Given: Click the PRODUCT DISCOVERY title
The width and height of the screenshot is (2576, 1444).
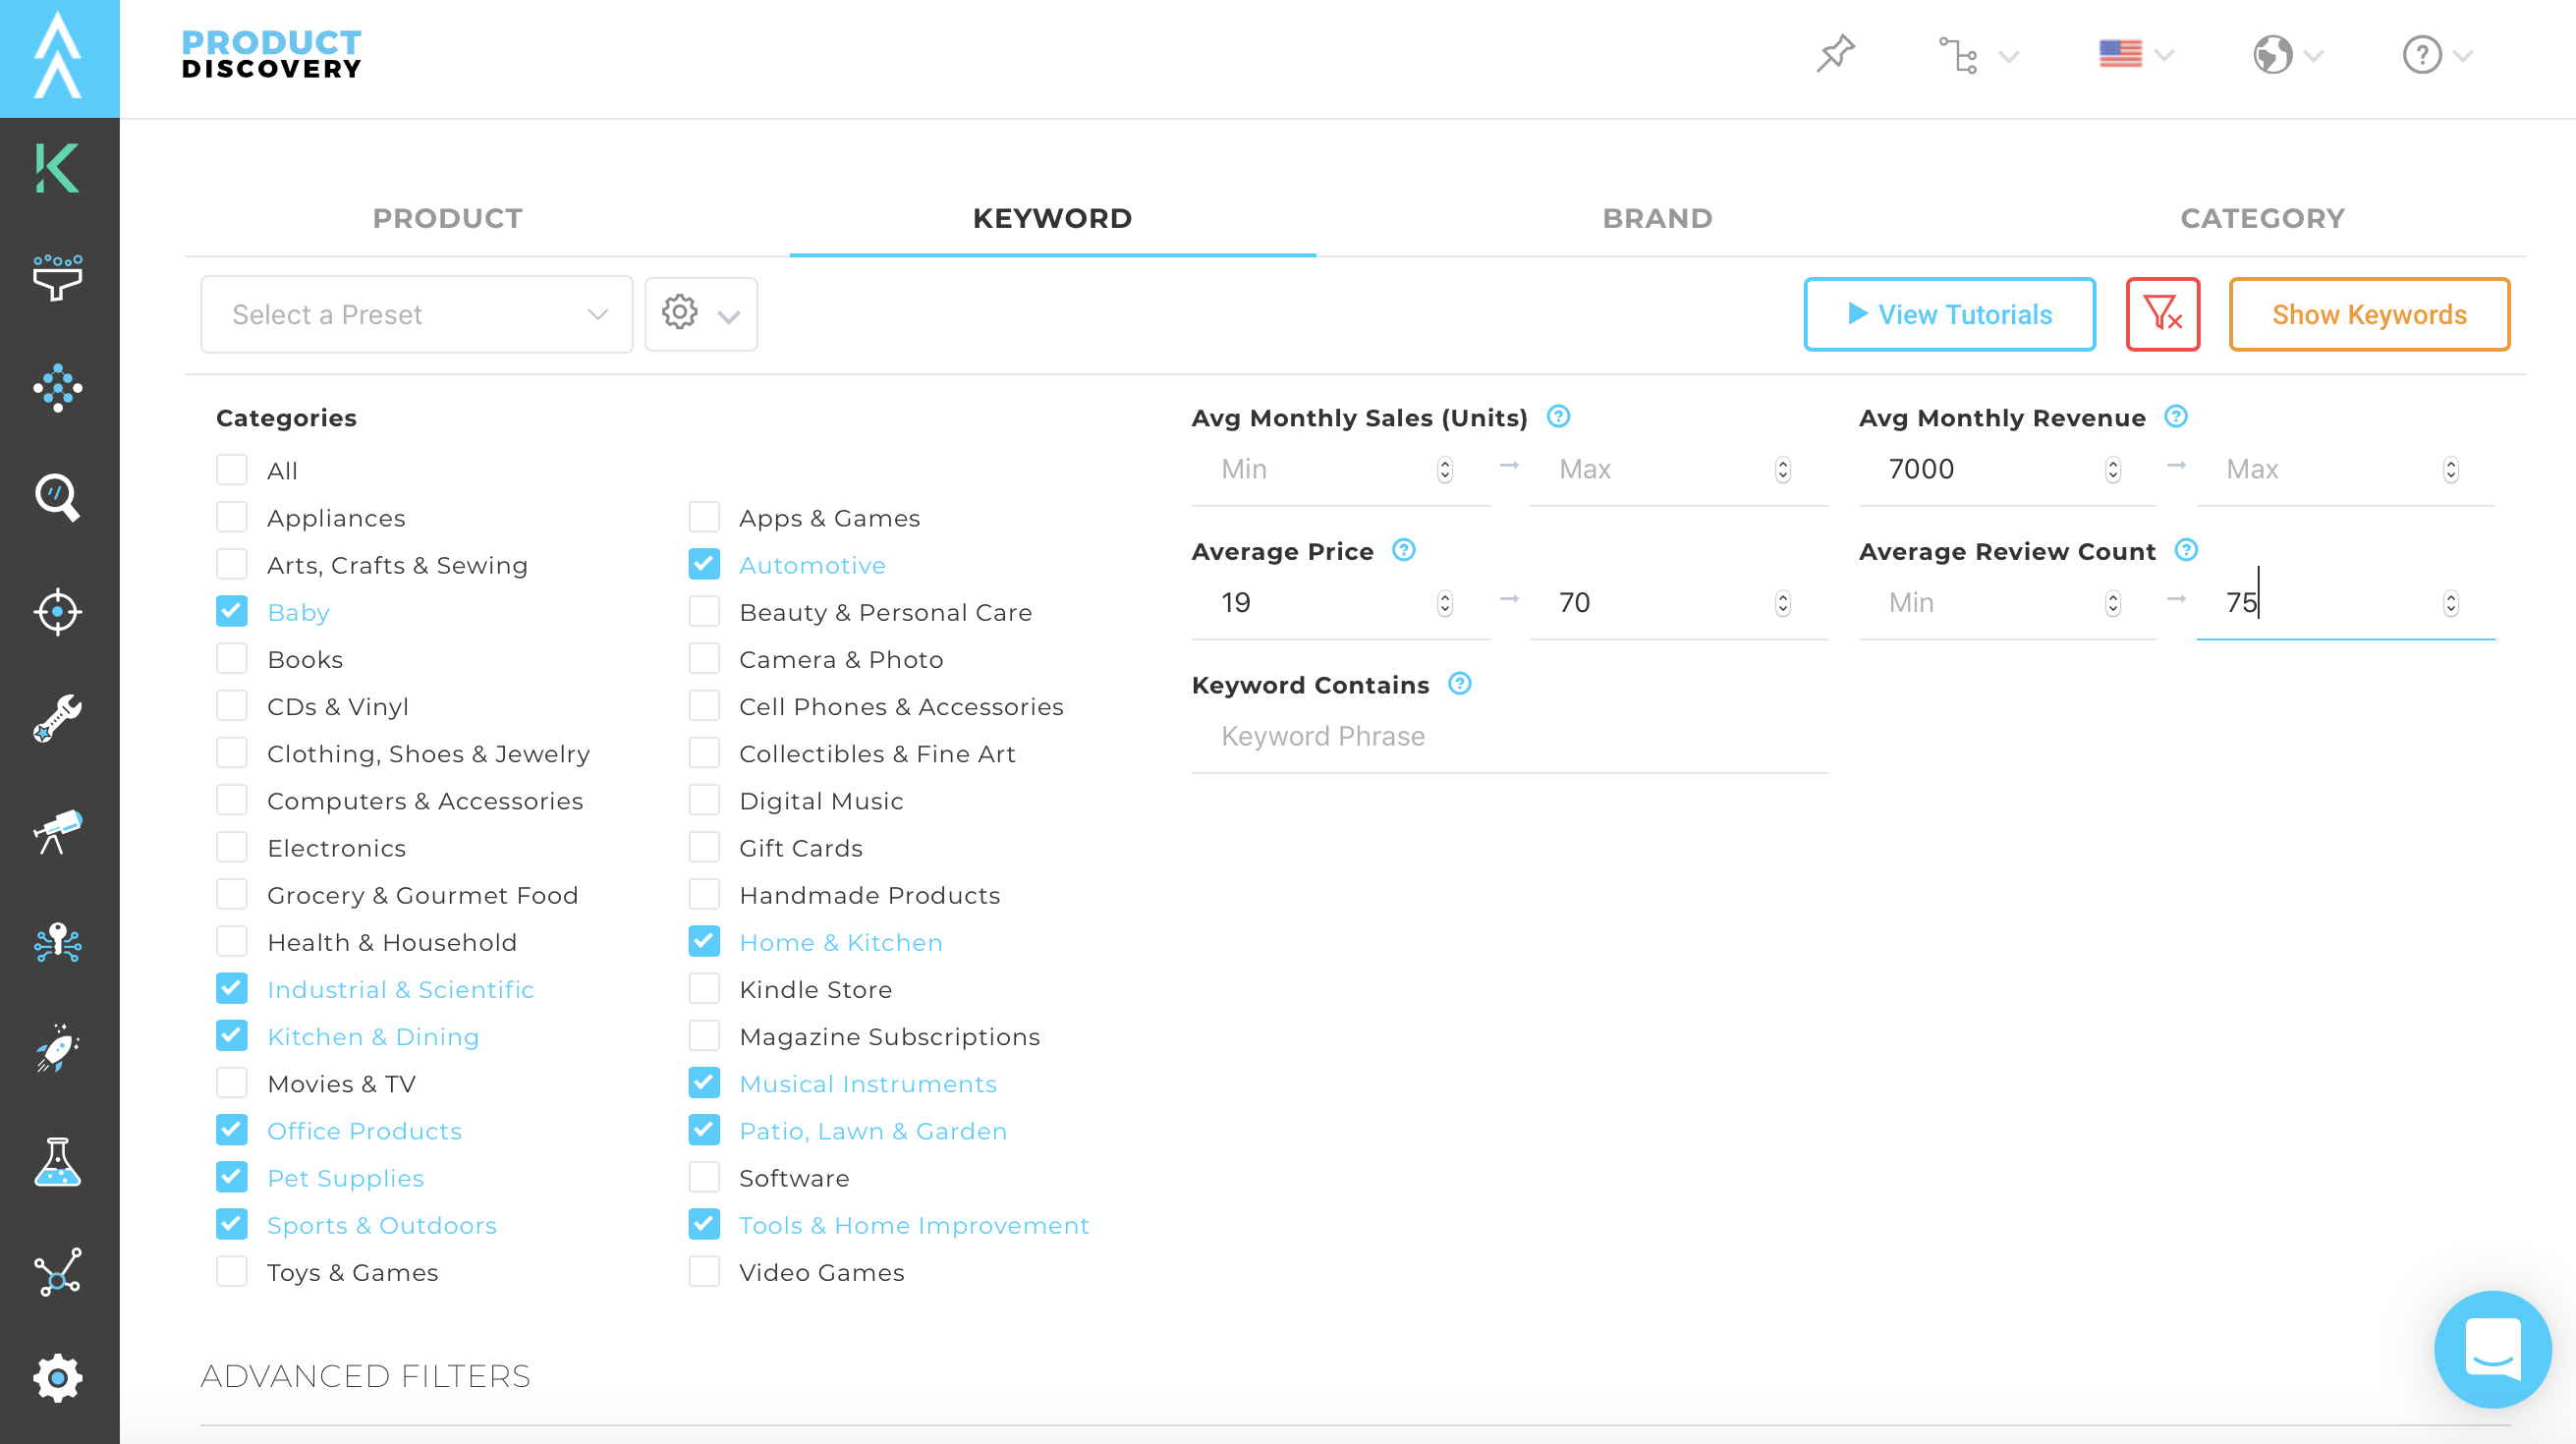Looking at the screenshot, I should (x=271, y=54).
